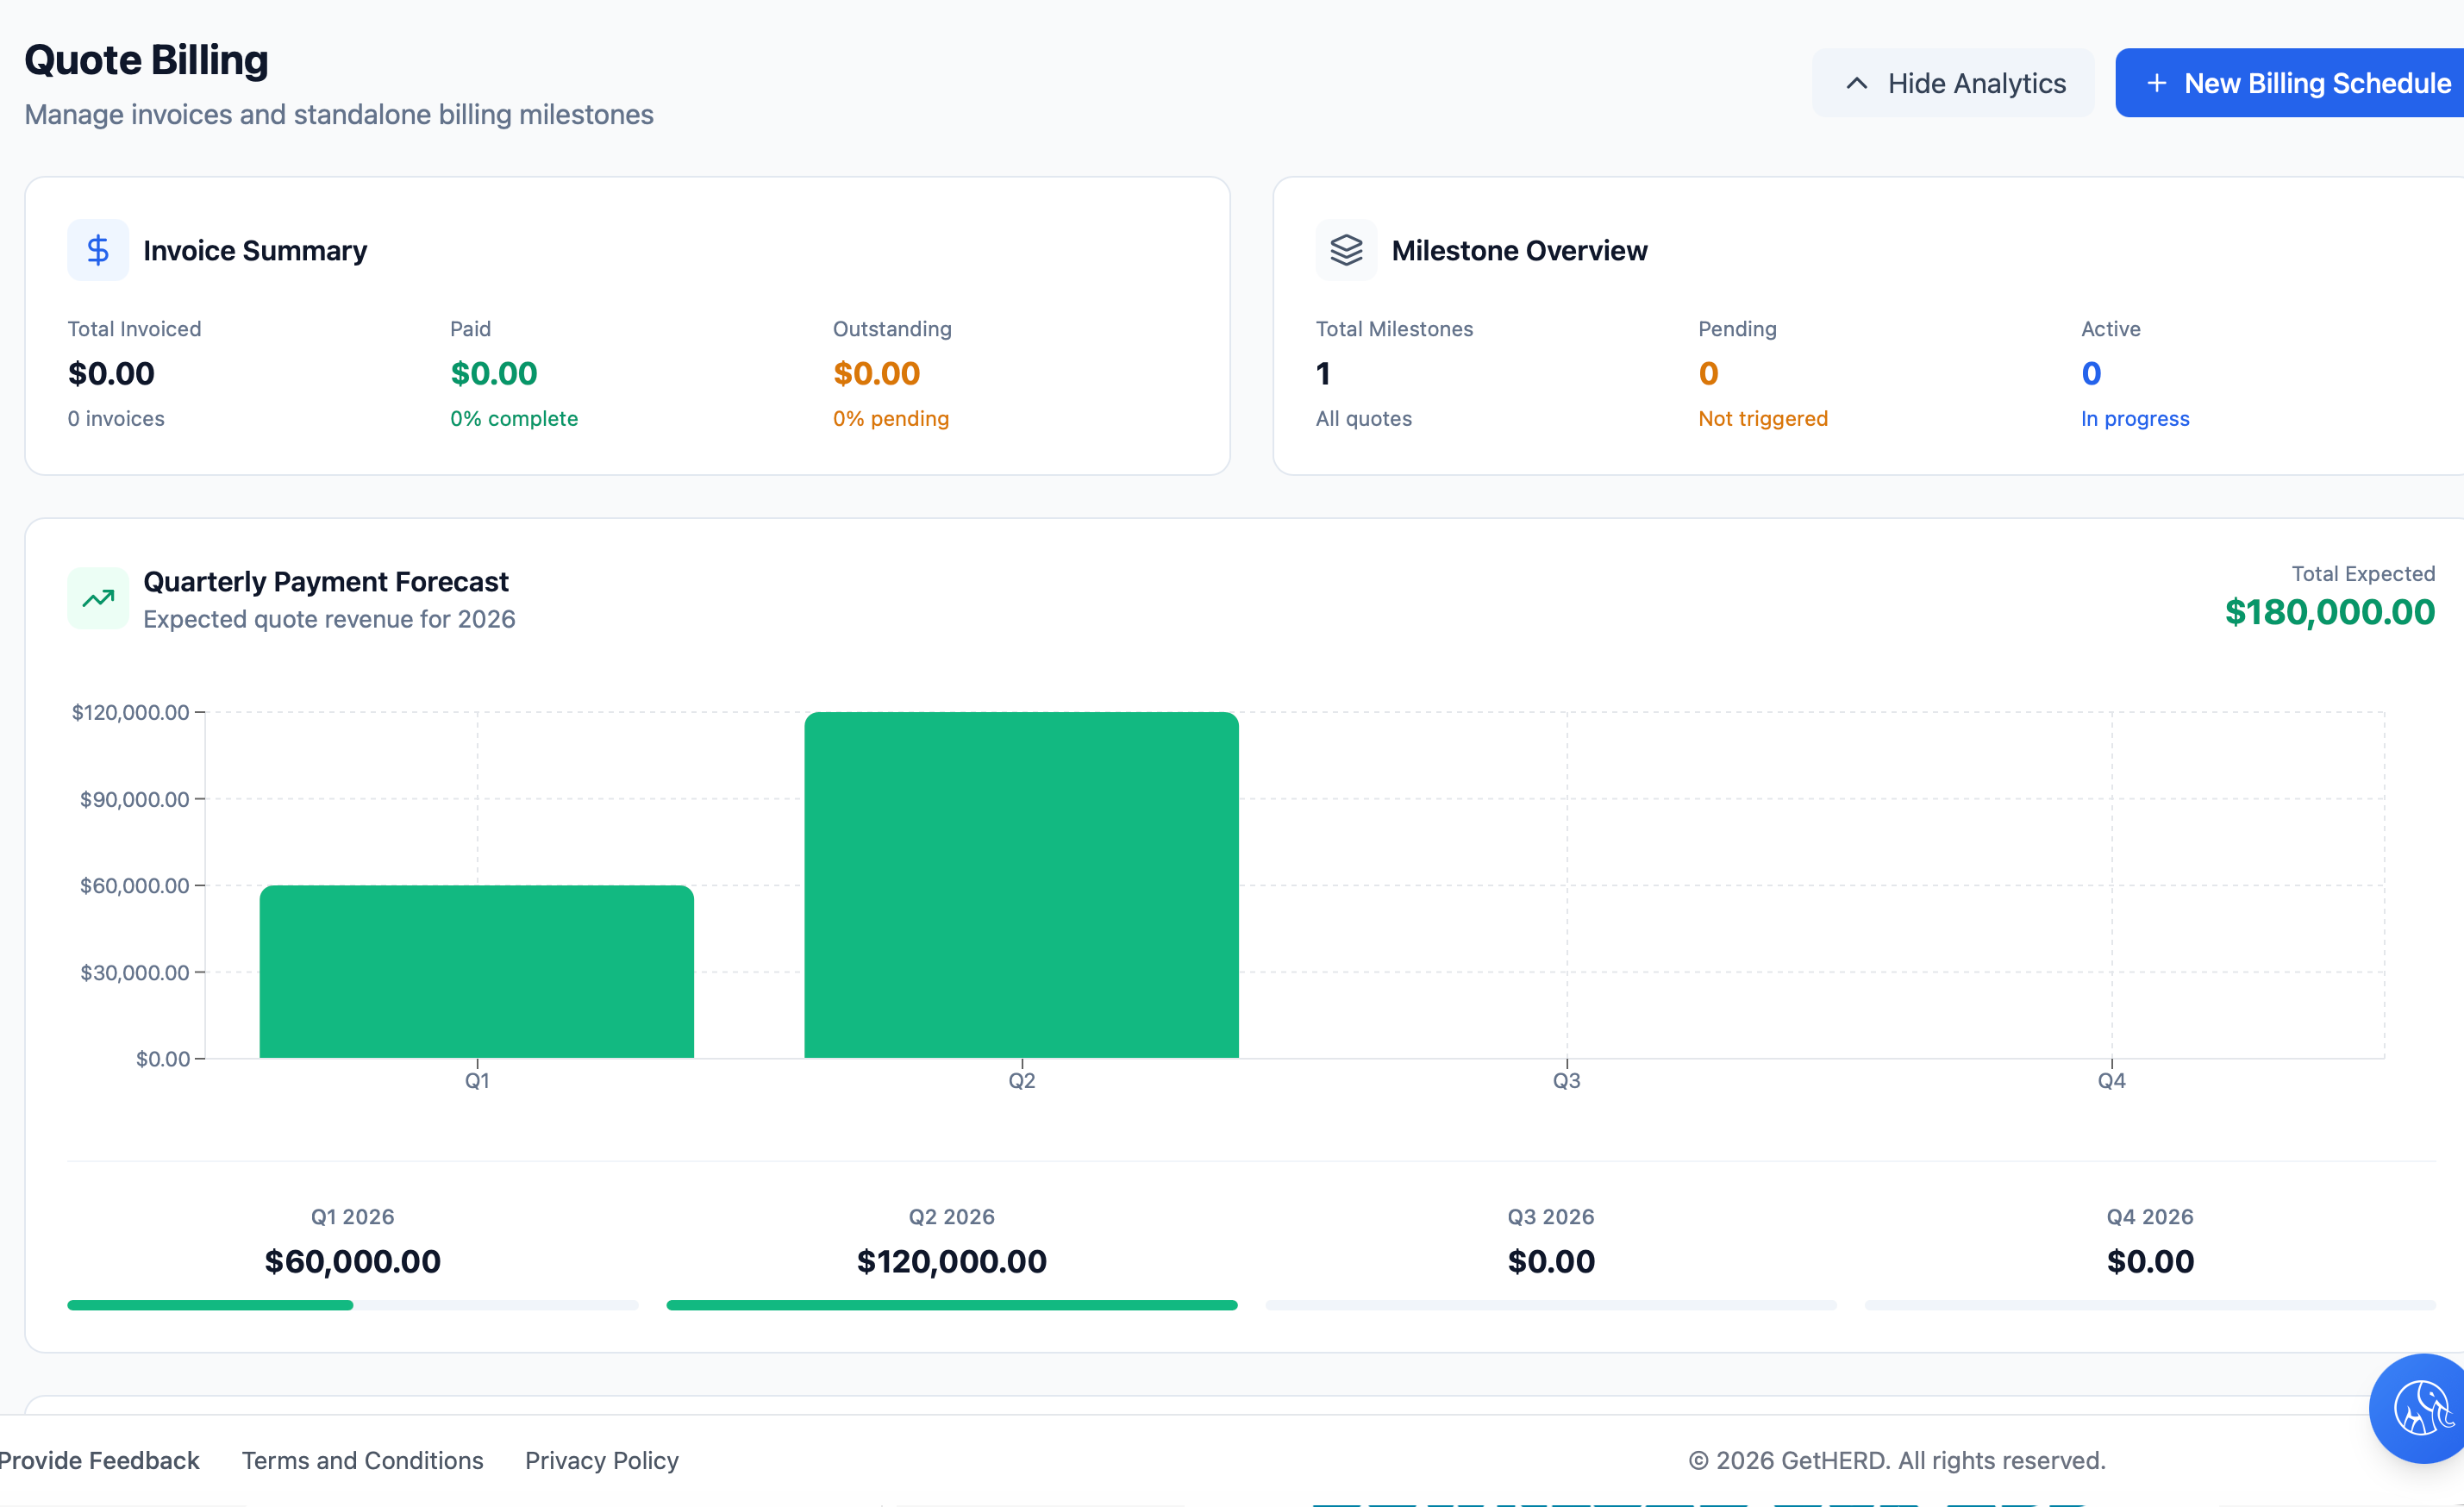The image size is (2464, 1507).
Task: Click the plus icon on New Billing Schedule
Action: (2156, 83)
